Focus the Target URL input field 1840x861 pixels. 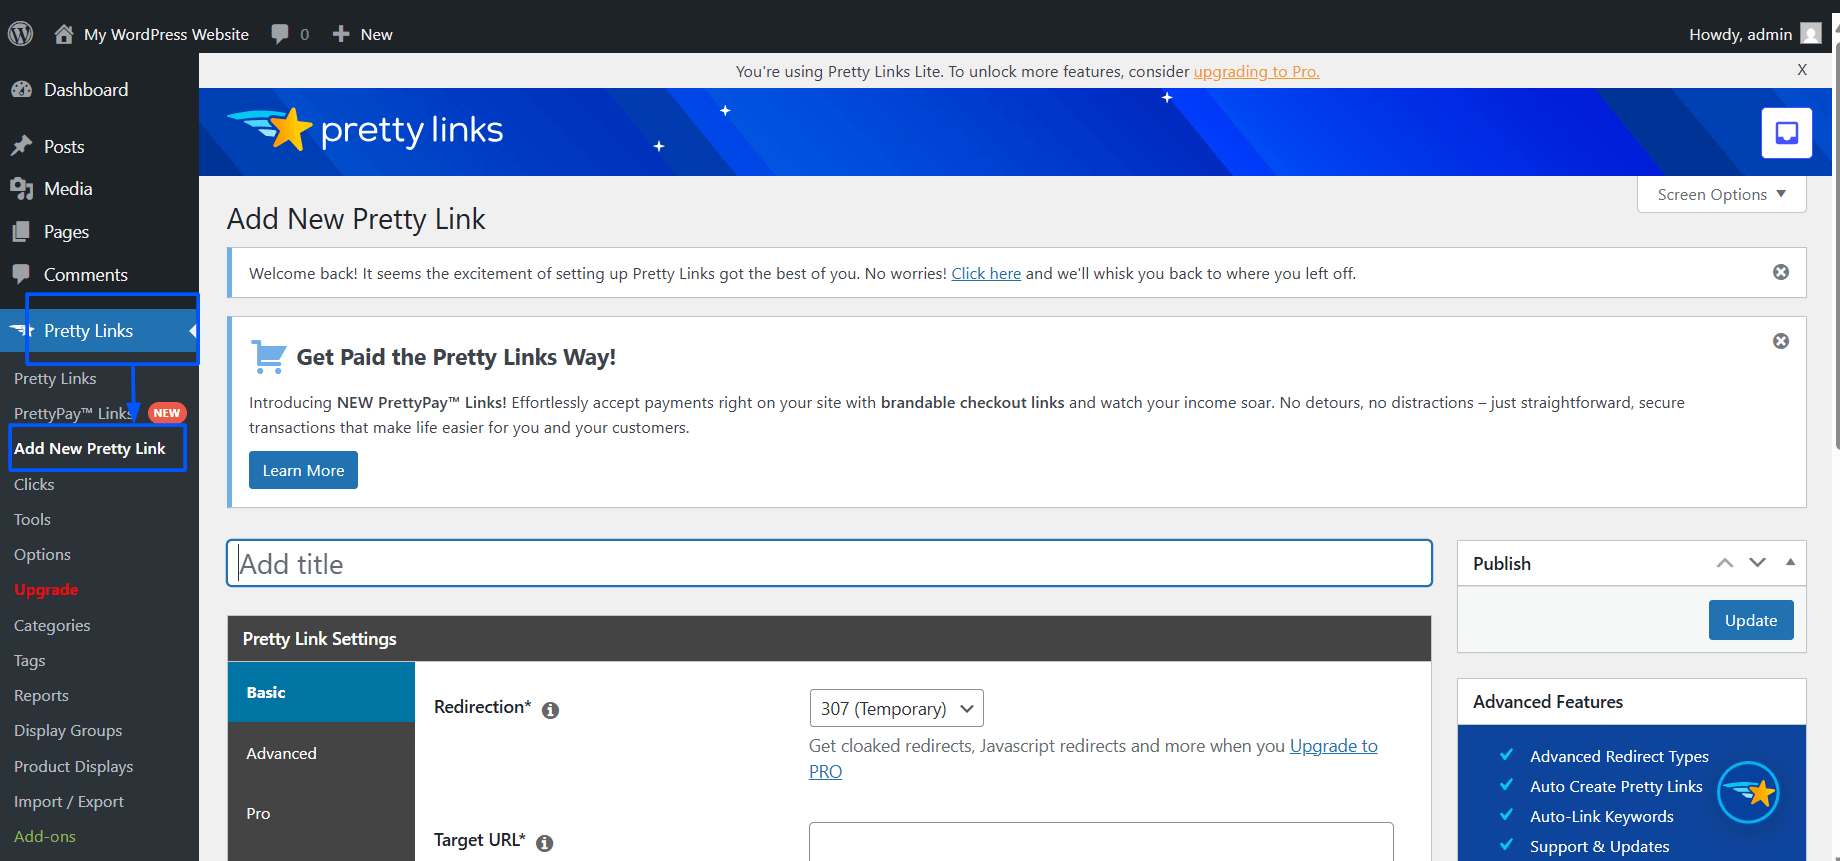1101,841
